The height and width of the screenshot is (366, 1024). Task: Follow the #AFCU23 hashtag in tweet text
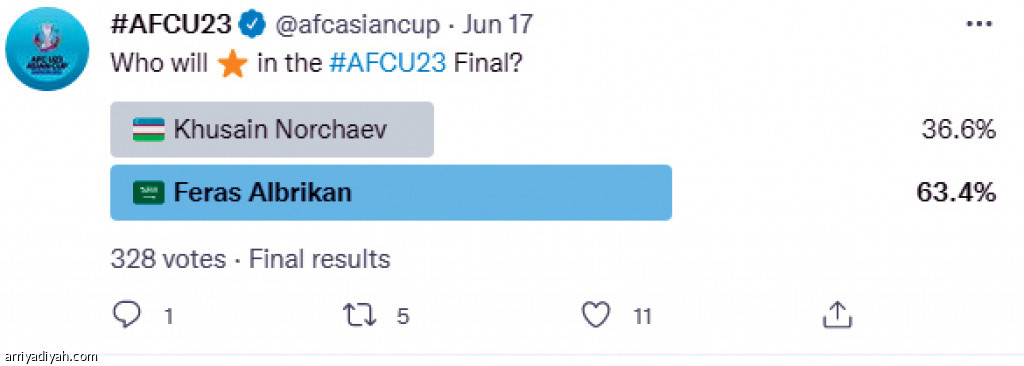[x=389, y=63]
